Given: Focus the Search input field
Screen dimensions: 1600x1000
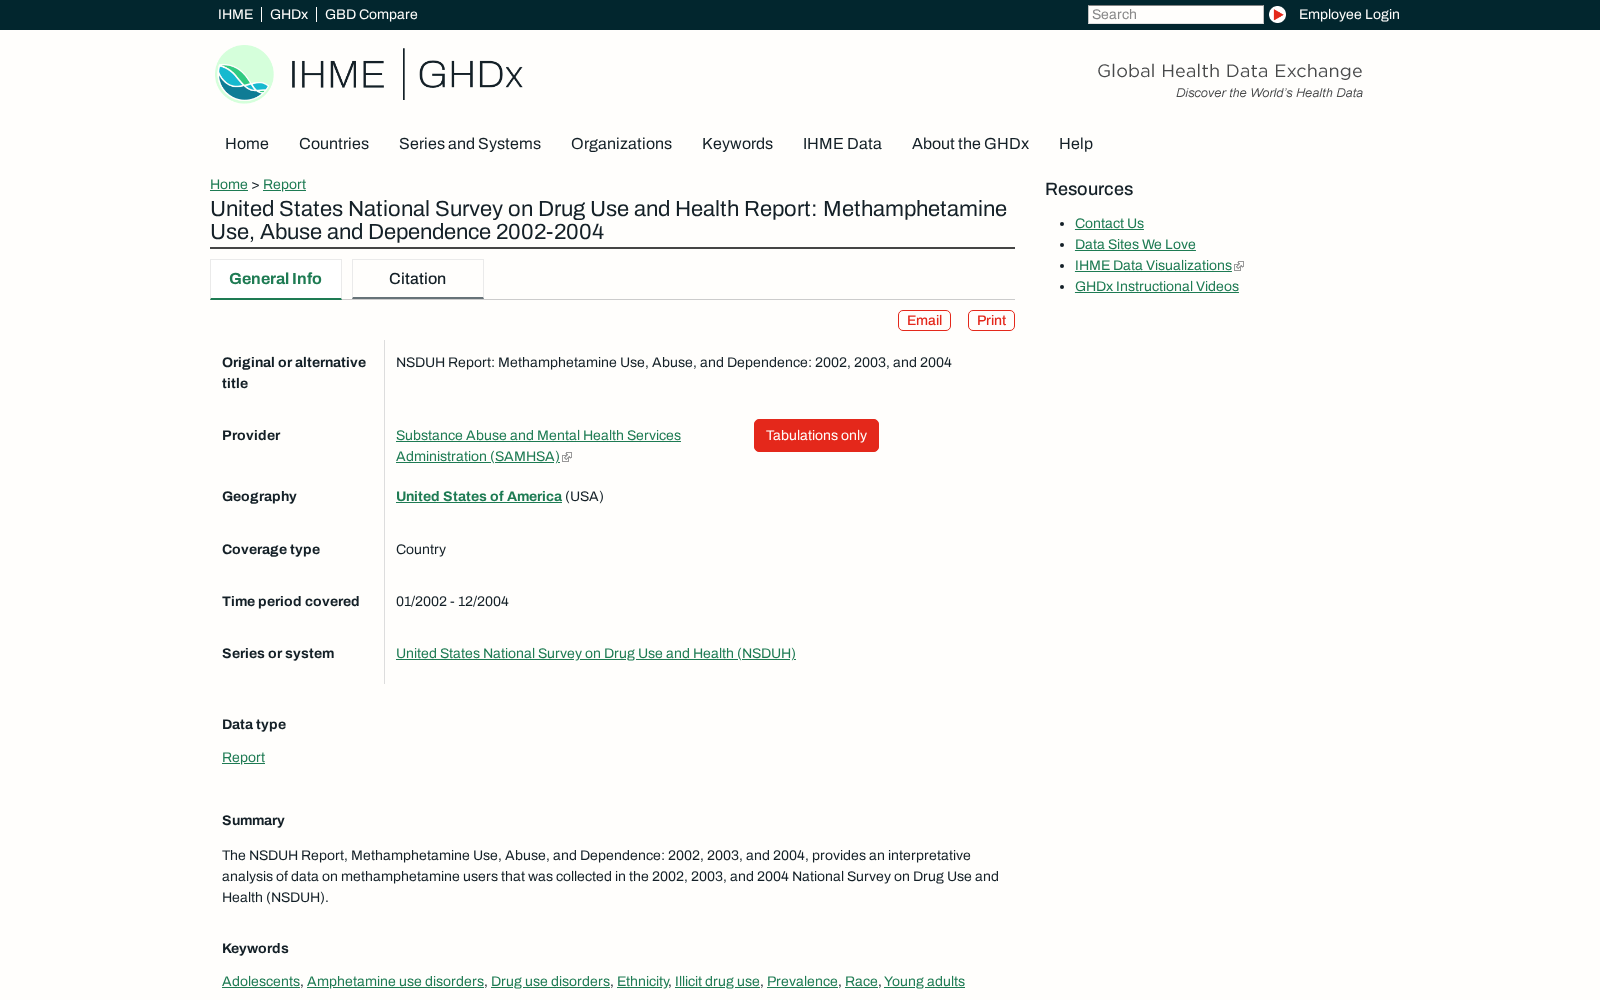Looking at the screenshot, I should click(1175, 14).
